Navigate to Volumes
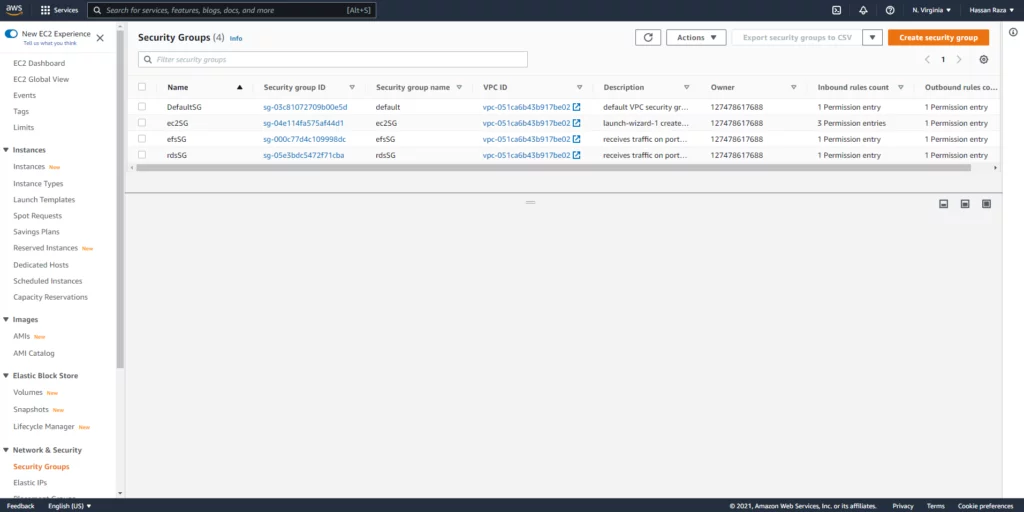The image size is (1024, 512). pyautogui.click(x=28, y=392)
